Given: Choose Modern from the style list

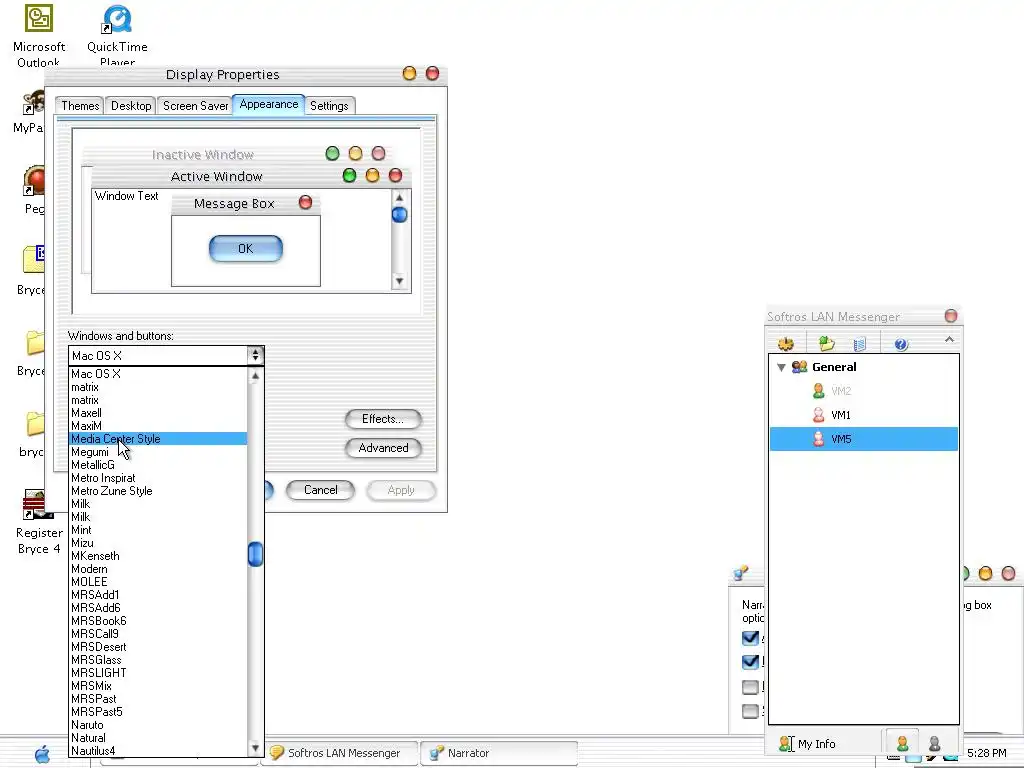Looking at the screenshot, I should 157,569.
